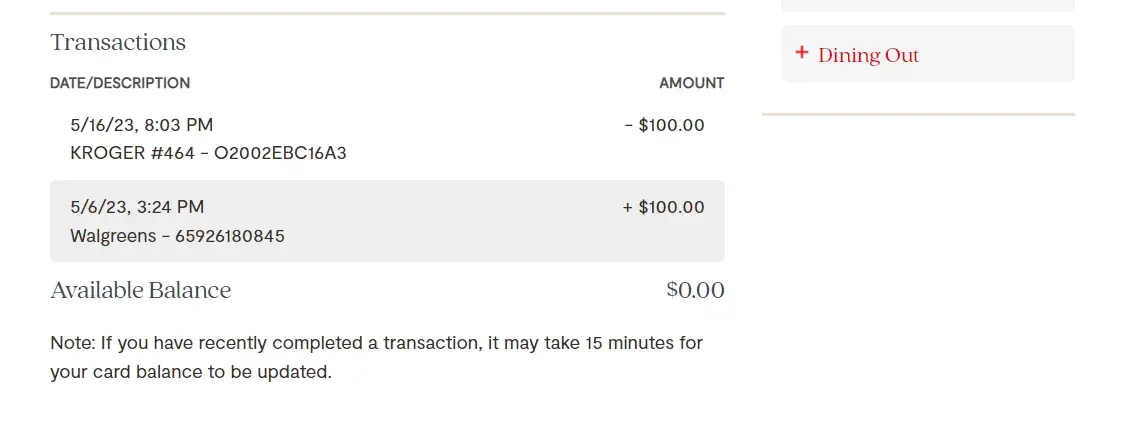Screen dimensions: 1125x435
Task: Click the second line of the note text
Action: pyautogui.click(x=190, y=372)
